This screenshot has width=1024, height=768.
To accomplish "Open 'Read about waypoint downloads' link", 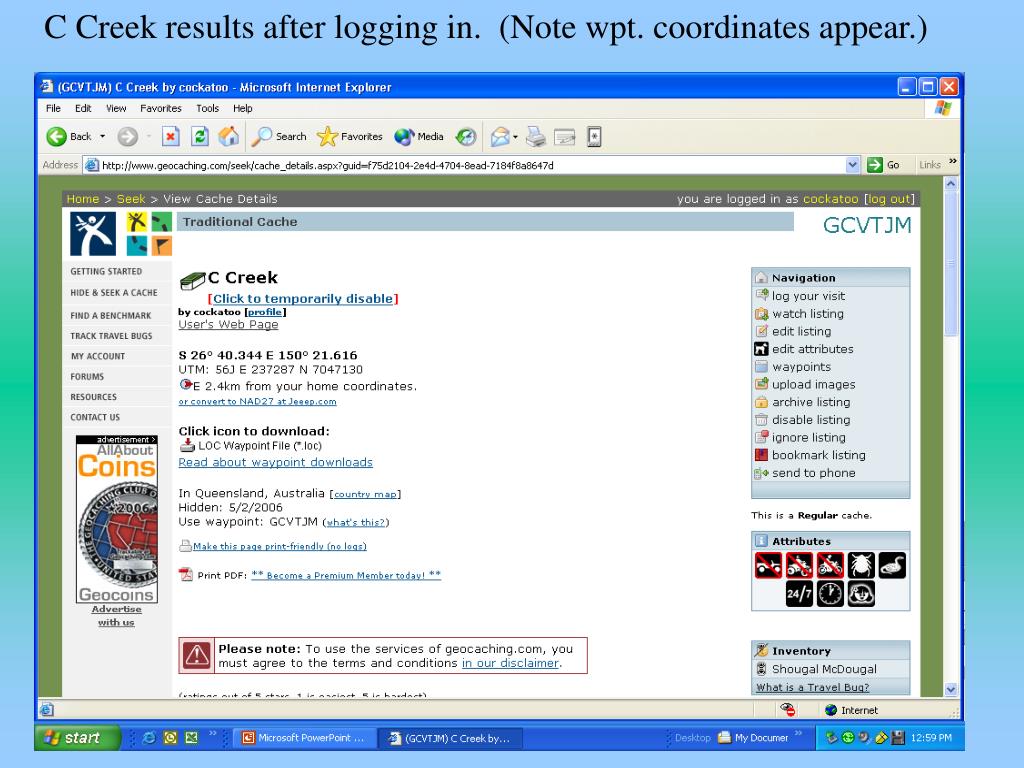I will tap(276, 462).
